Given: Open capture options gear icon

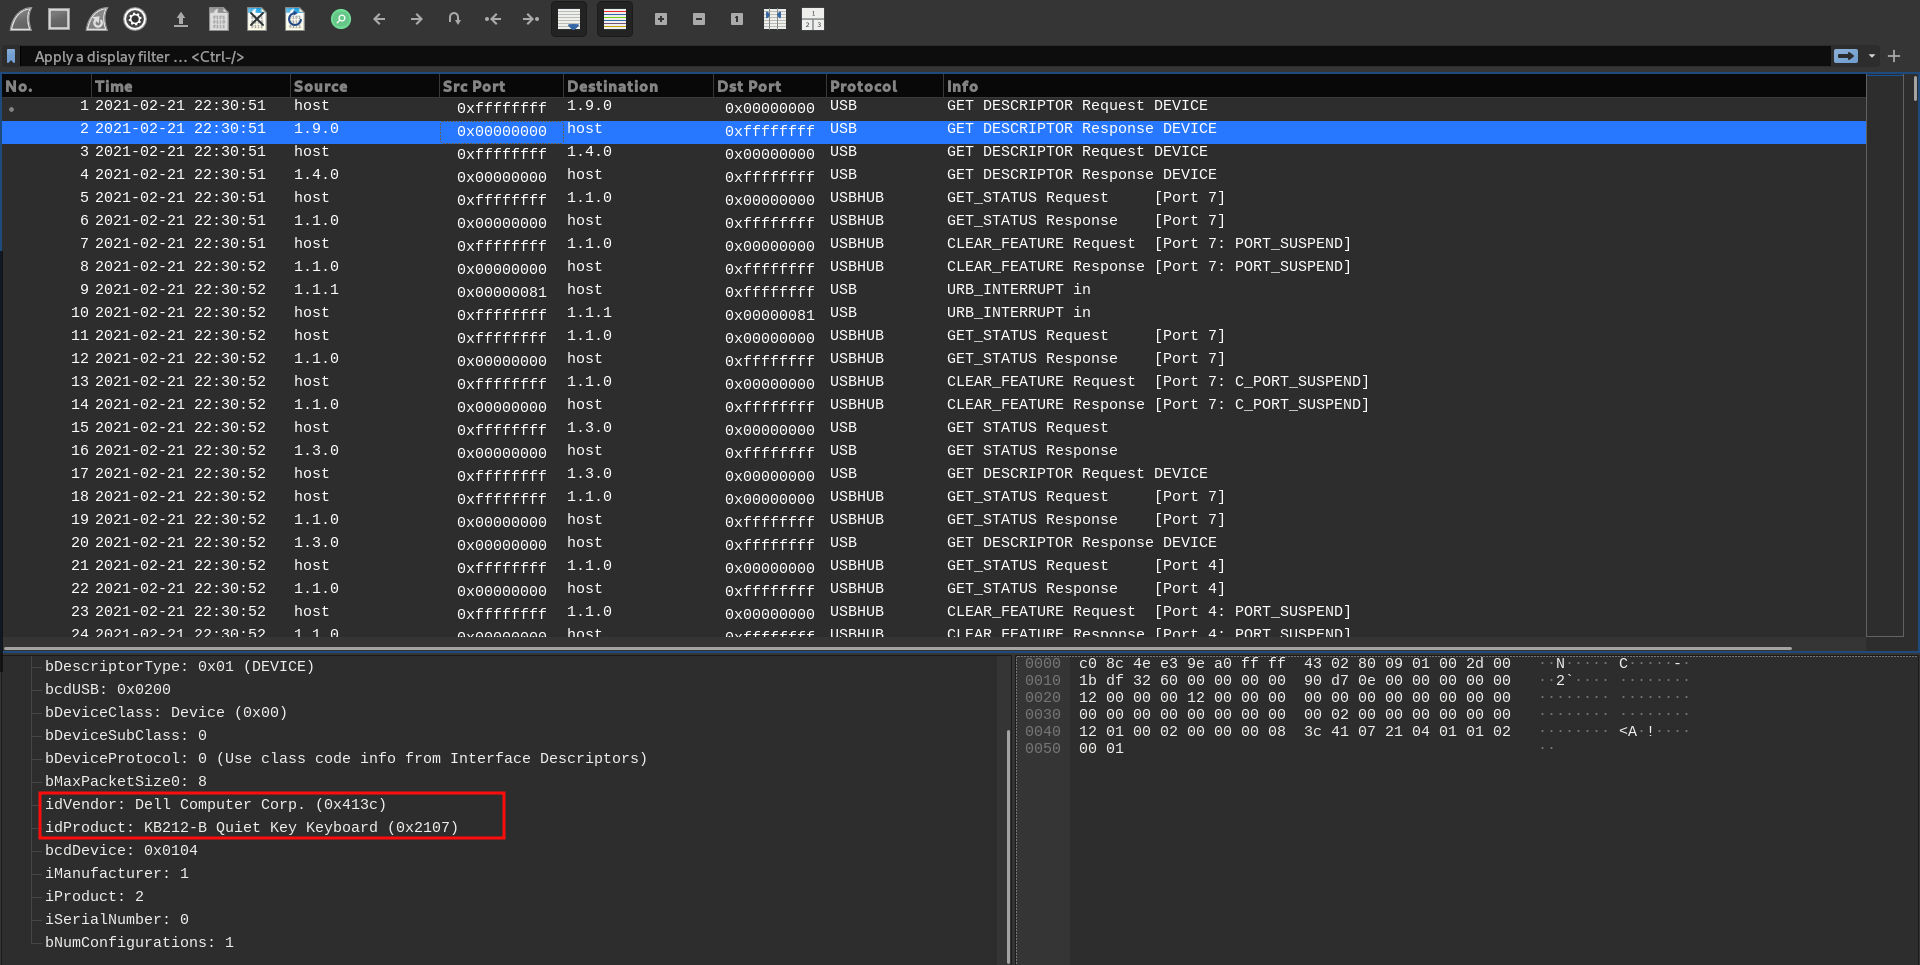Looking at the screenshot, I should (x=135, y=19).
